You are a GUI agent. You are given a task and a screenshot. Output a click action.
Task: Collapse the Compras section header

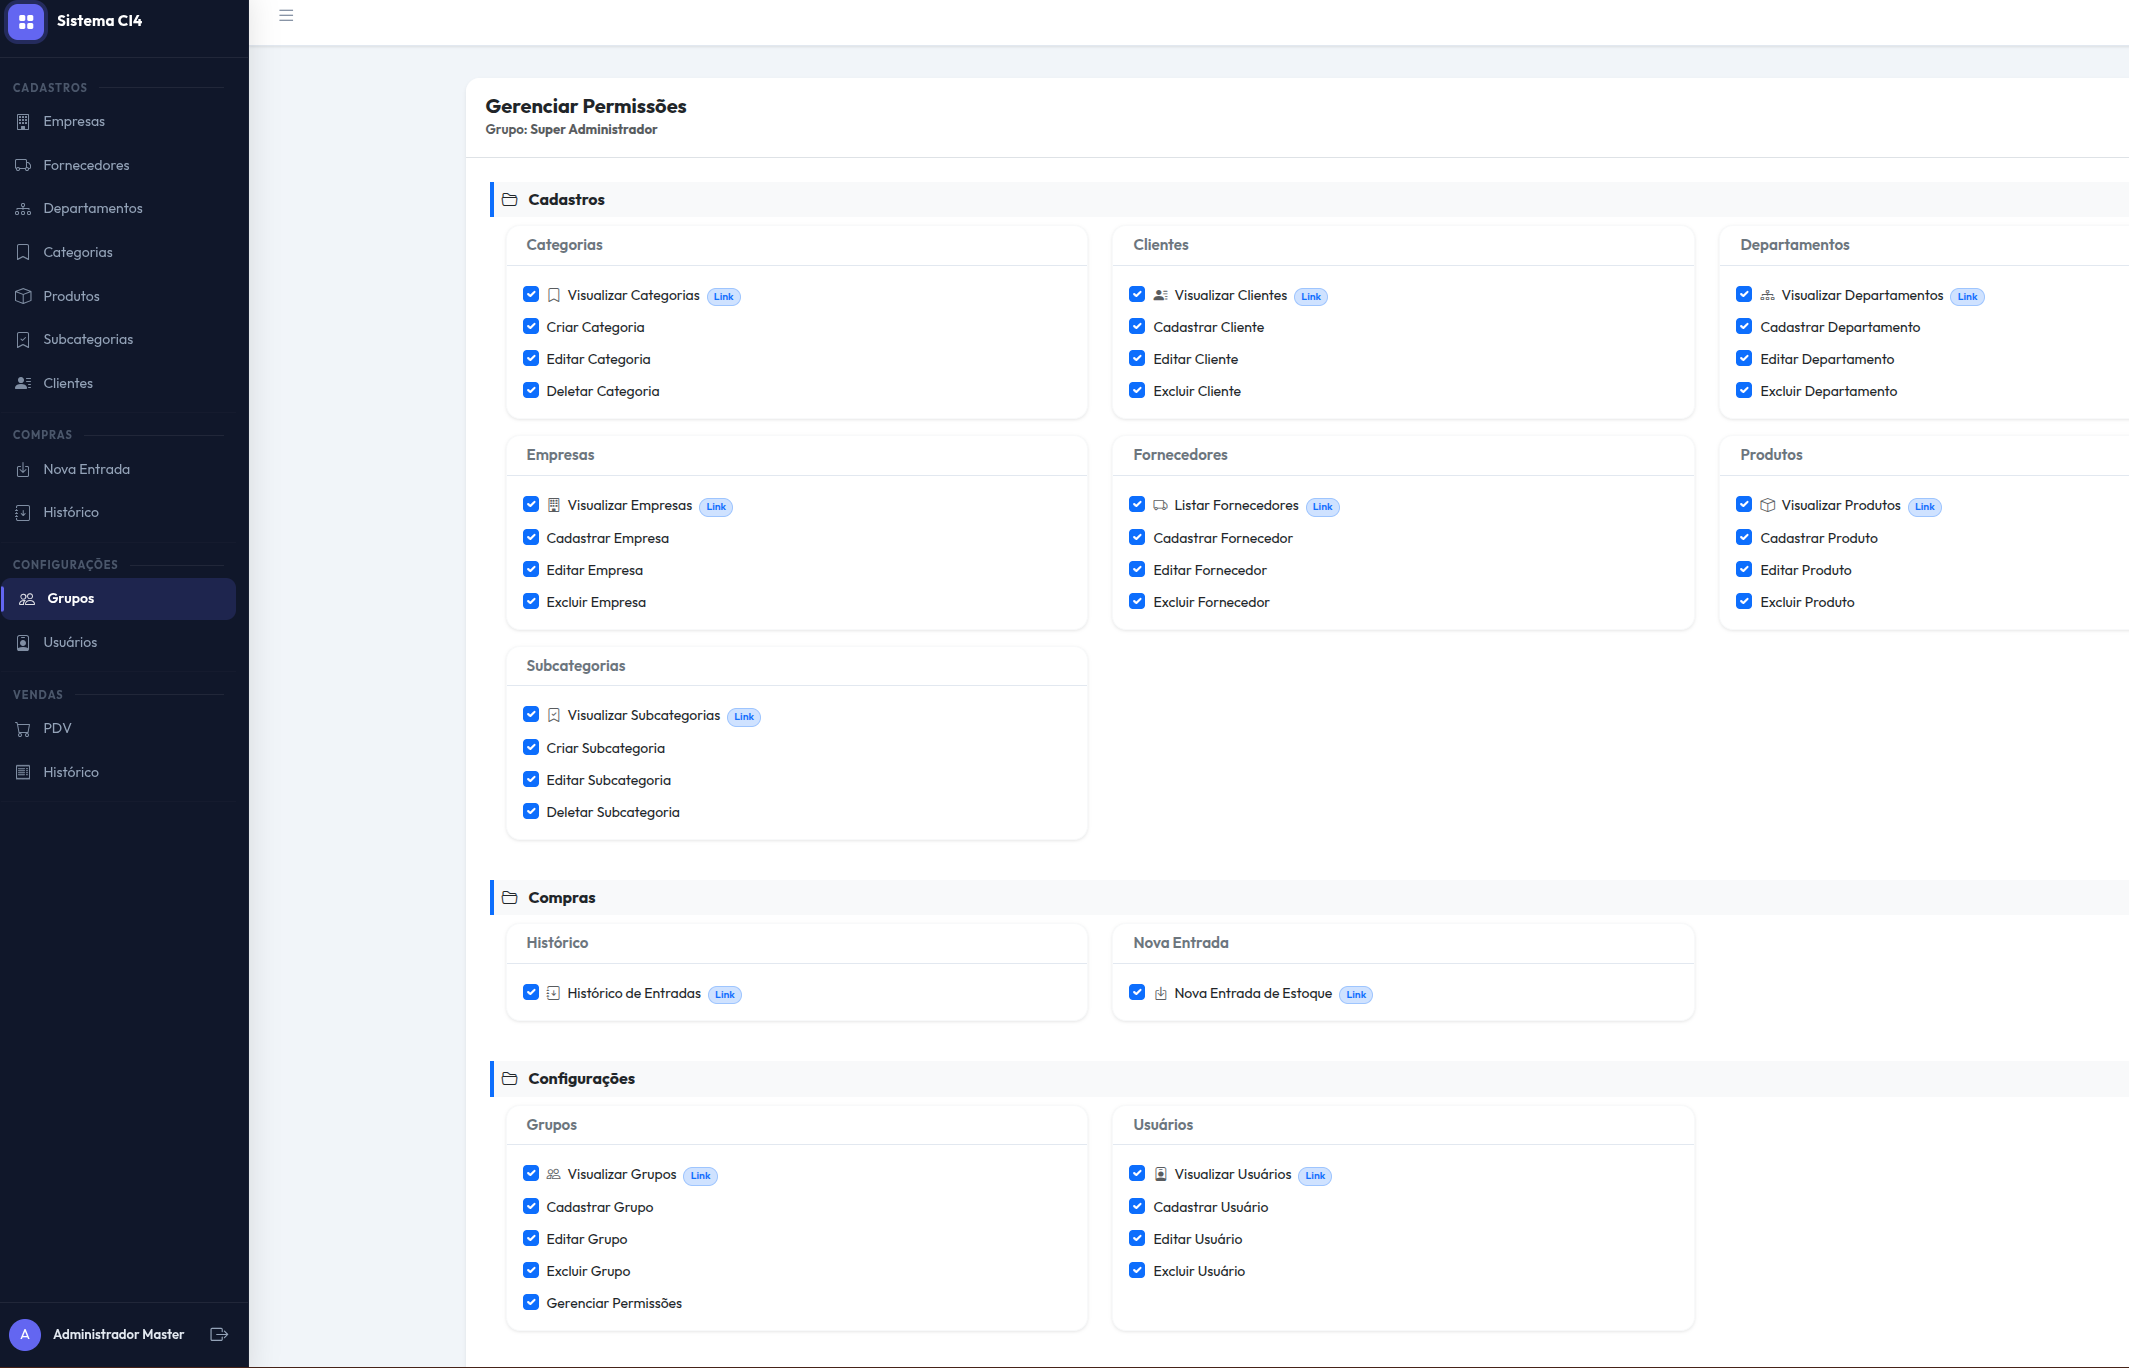[x=562, y=898]
